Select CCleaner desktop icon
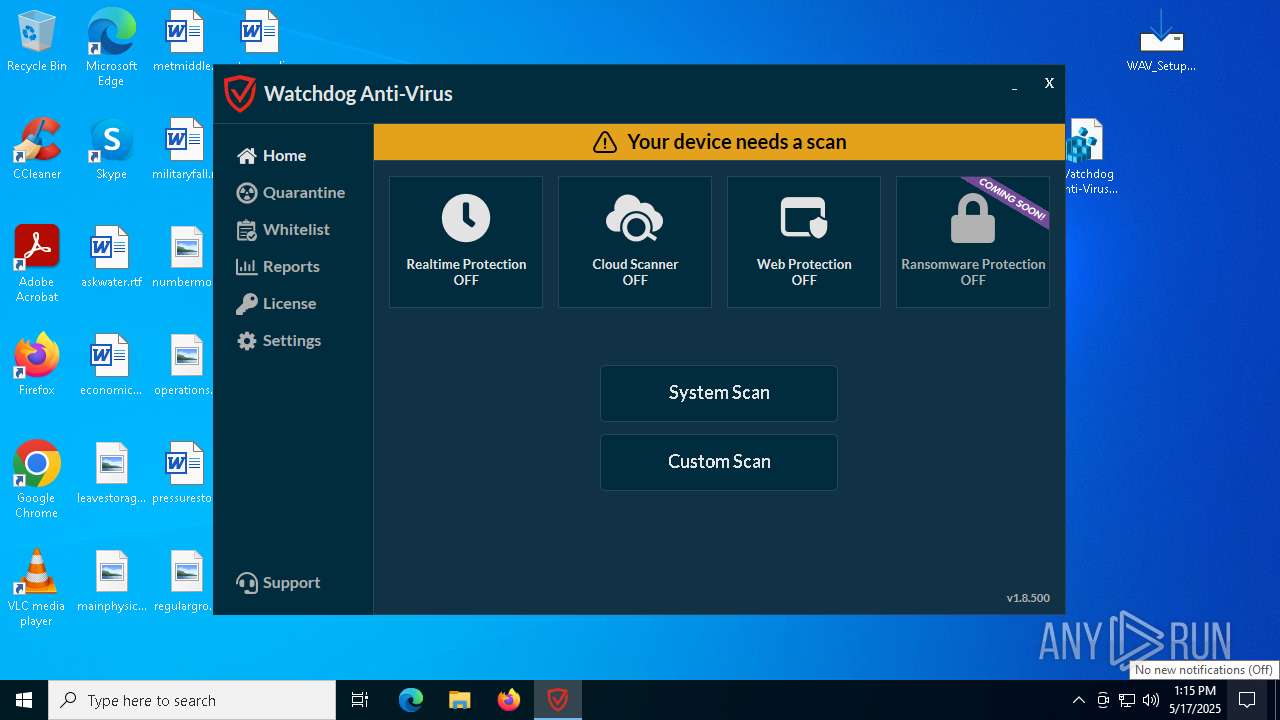The height and width of the screenshot is (720, 1280). 37,149
